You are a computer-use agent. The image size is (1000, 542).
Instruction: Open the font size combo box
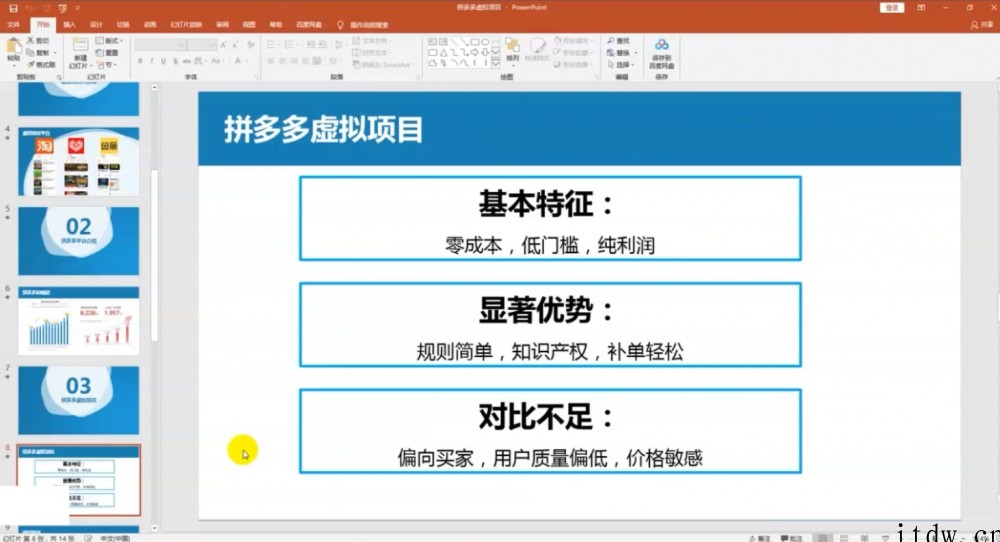[x=202, y=45]
